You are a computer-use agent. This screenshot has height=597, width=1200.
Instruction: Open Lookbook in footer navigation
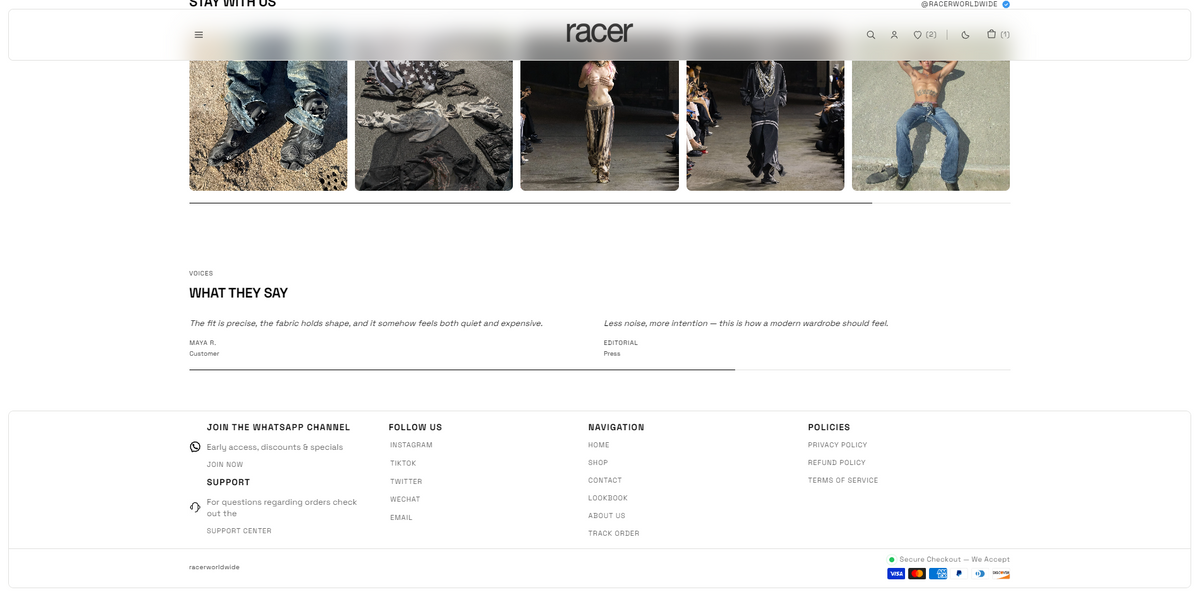(608, 498)
